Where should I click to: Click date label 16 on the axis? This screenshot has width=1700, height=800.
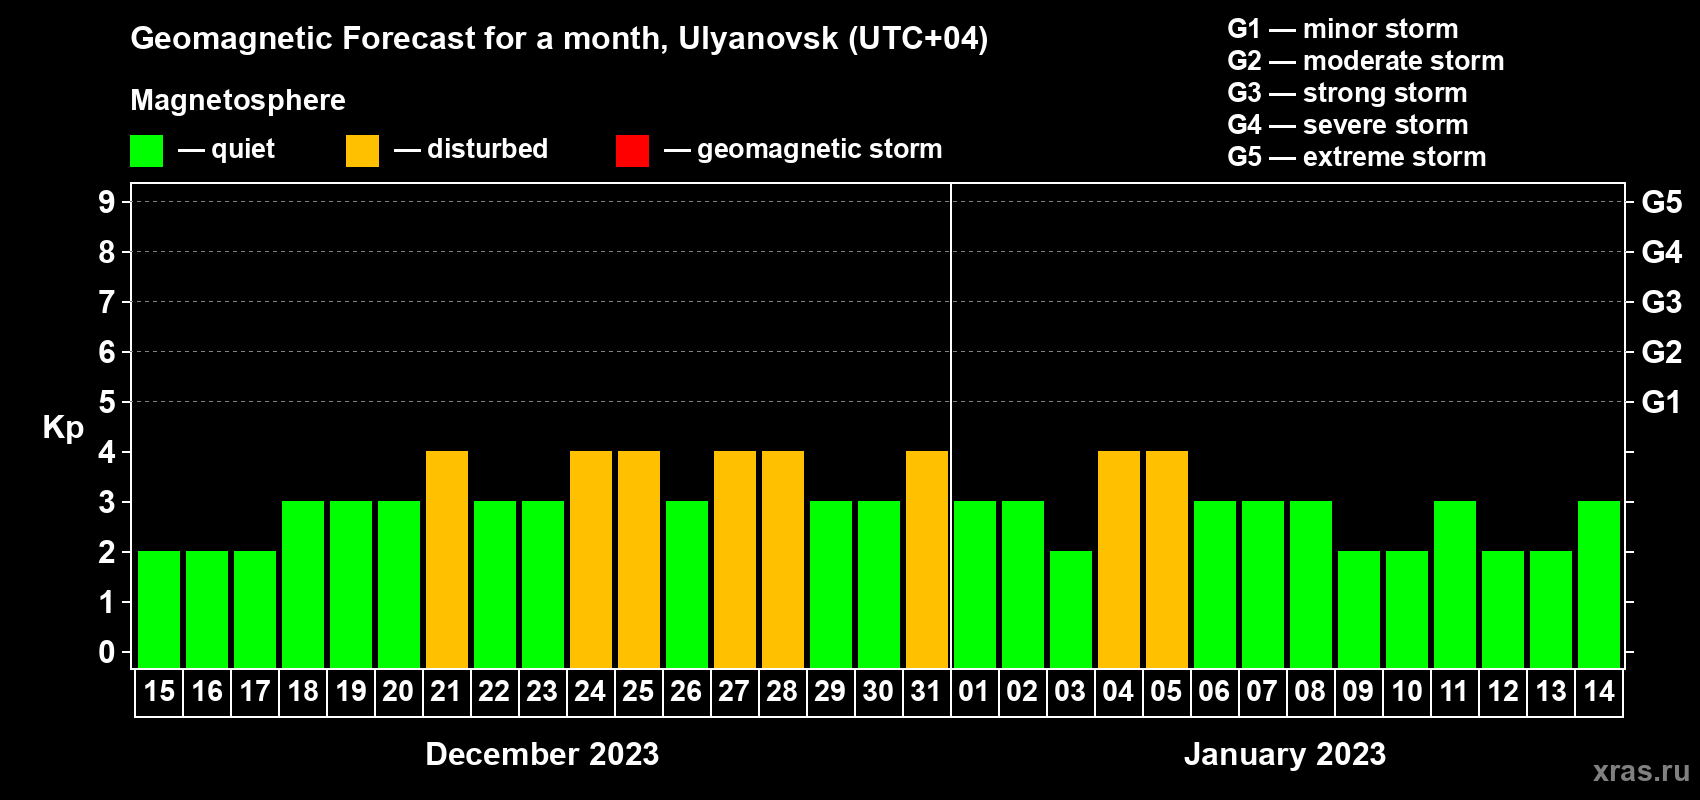(x=207, y=692)
